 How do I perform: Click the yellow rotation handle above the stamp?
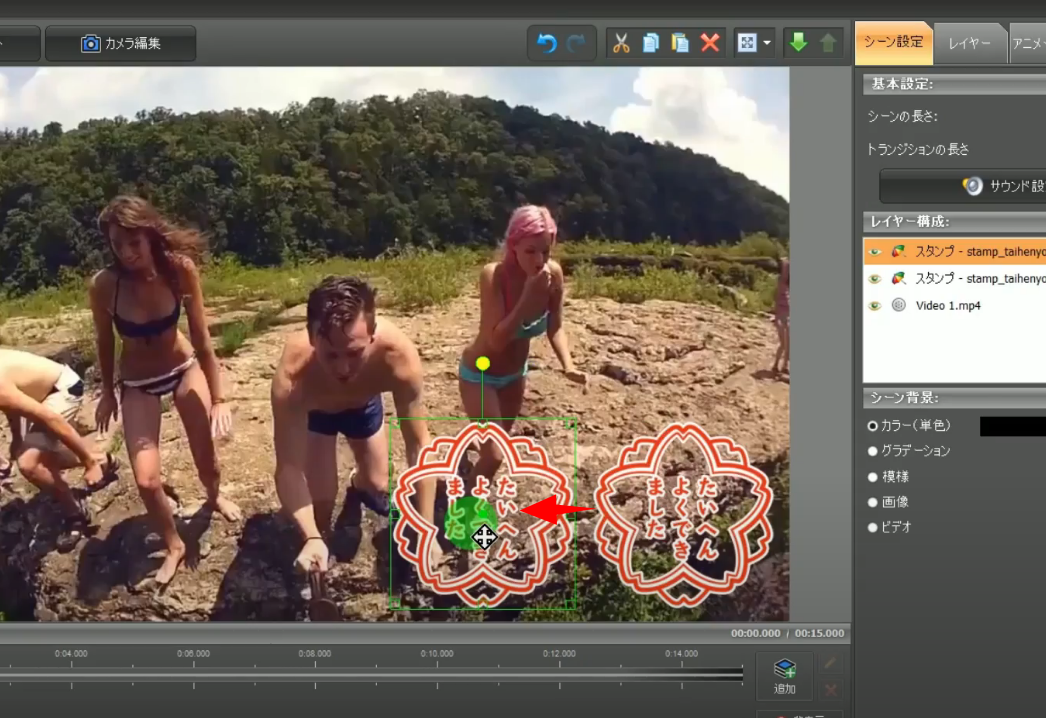coord(483,363)
